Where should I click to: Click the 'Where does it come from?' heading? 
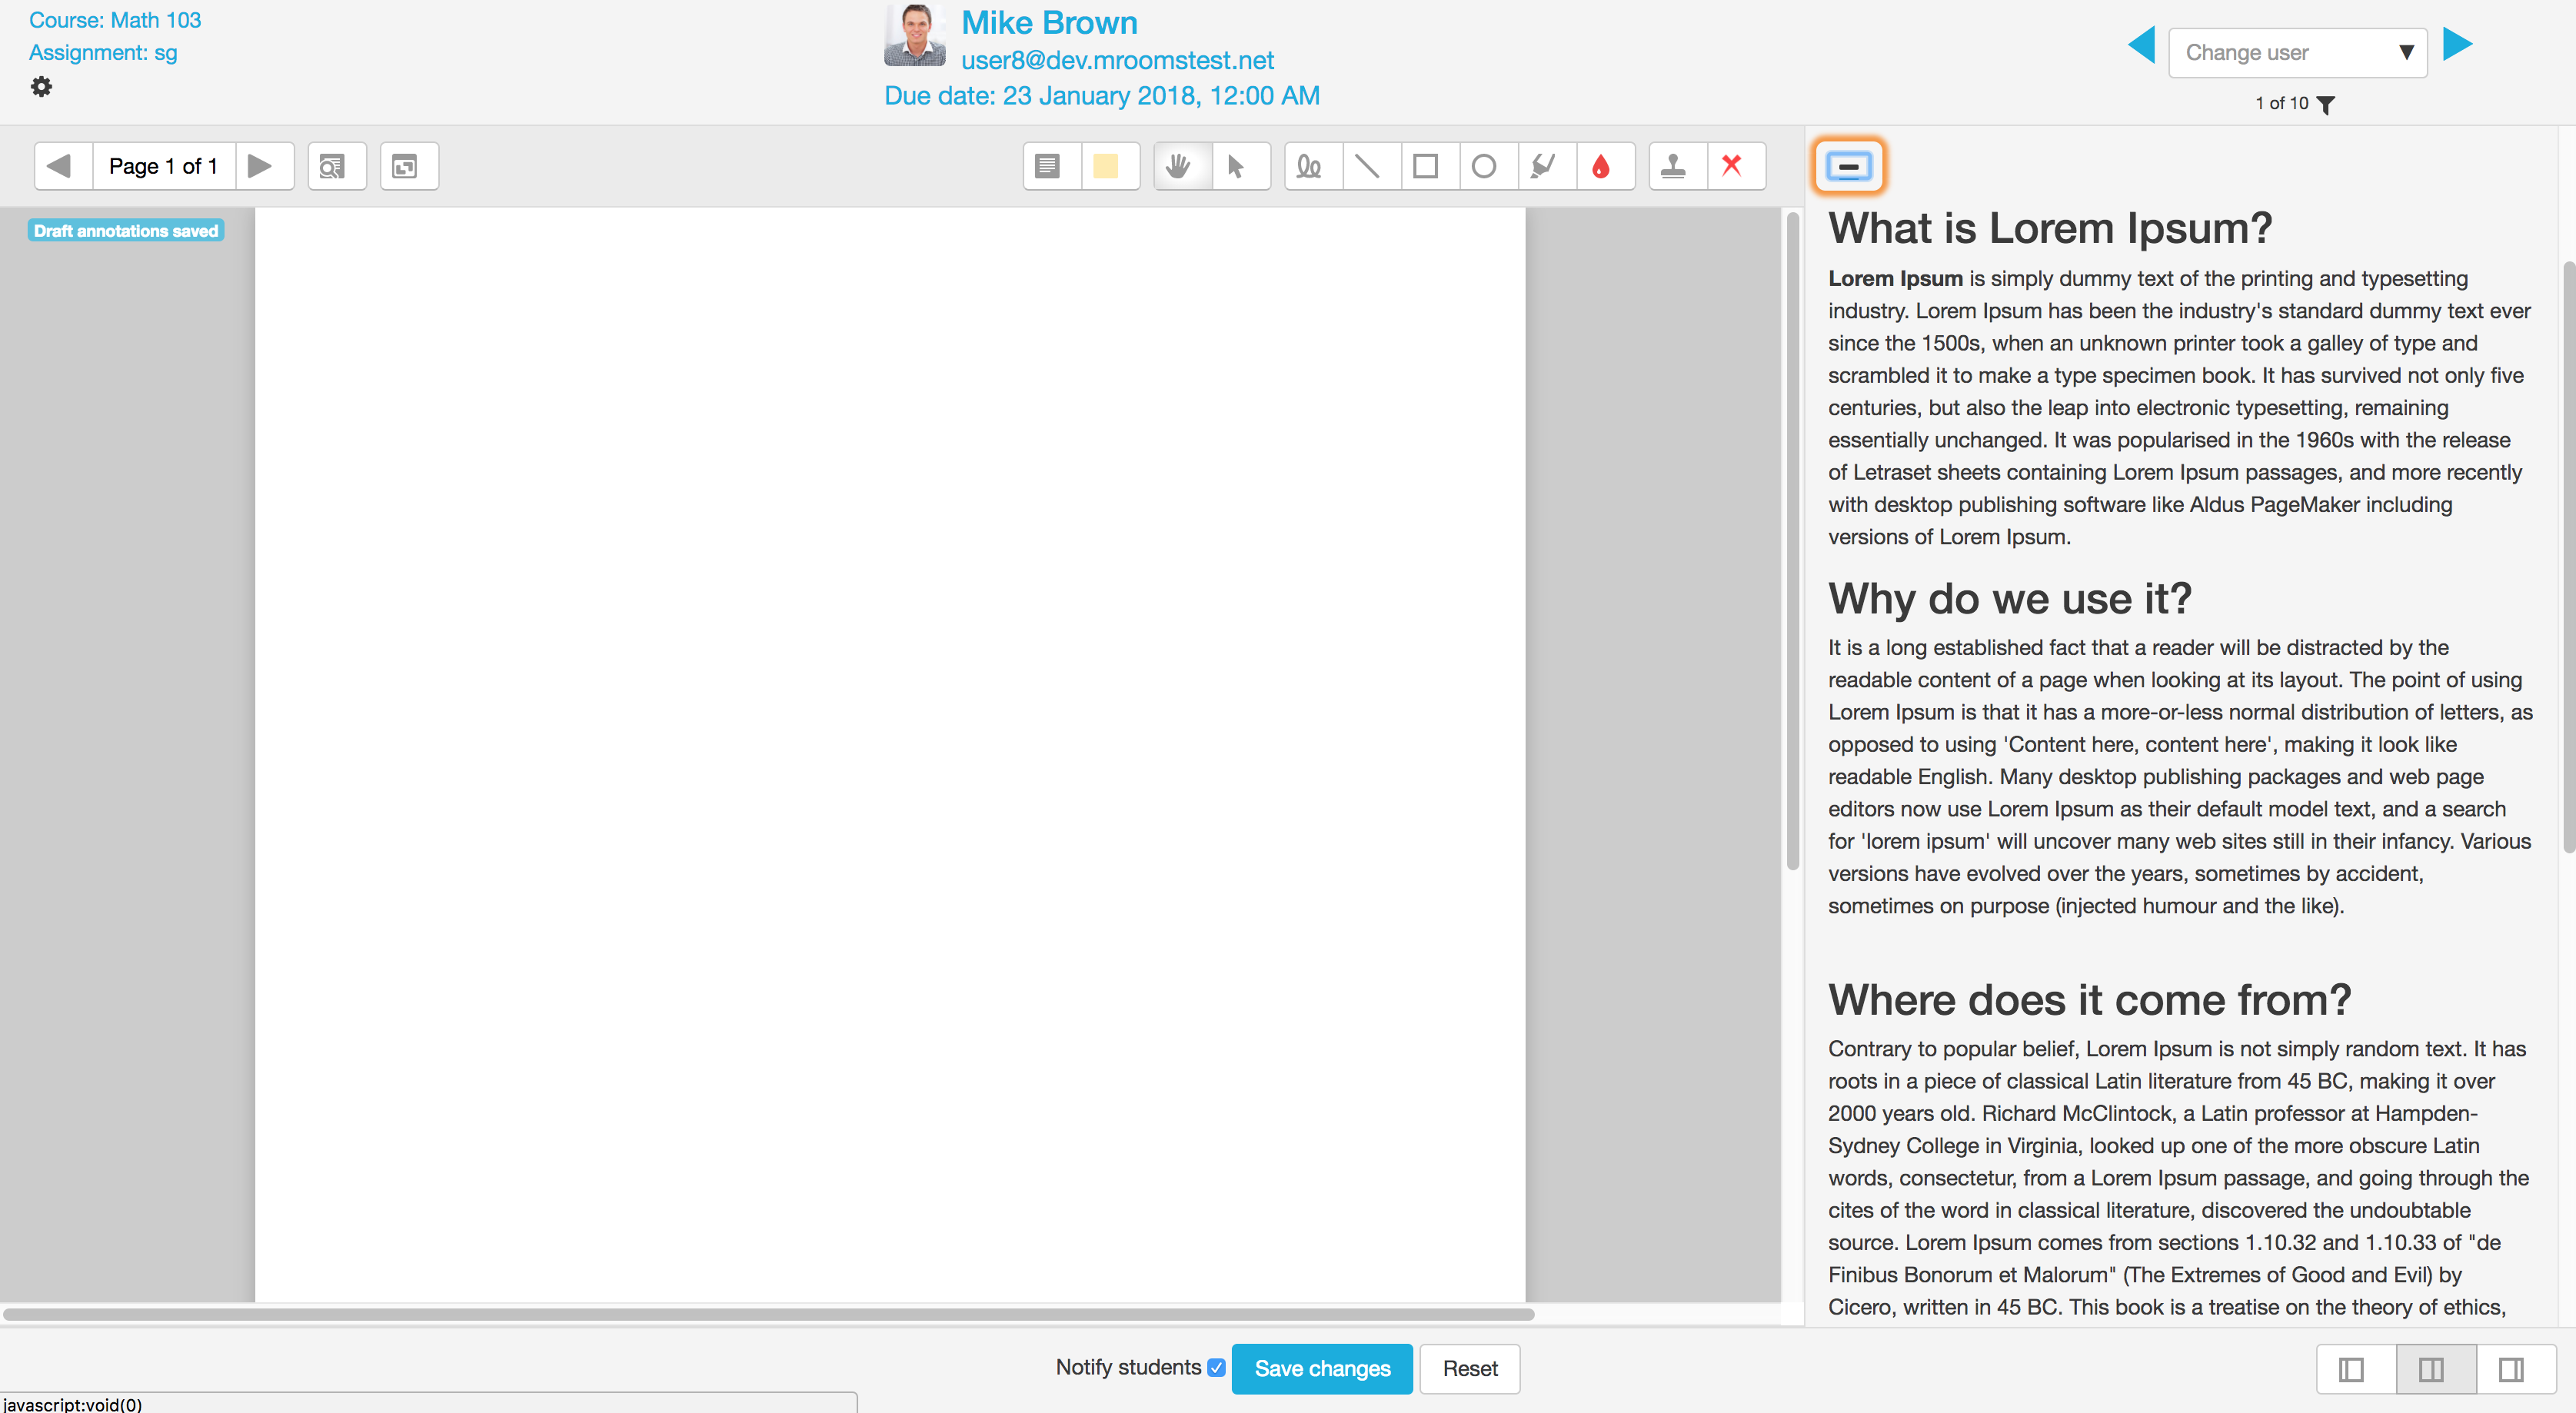click(x=2090, y=1000)
